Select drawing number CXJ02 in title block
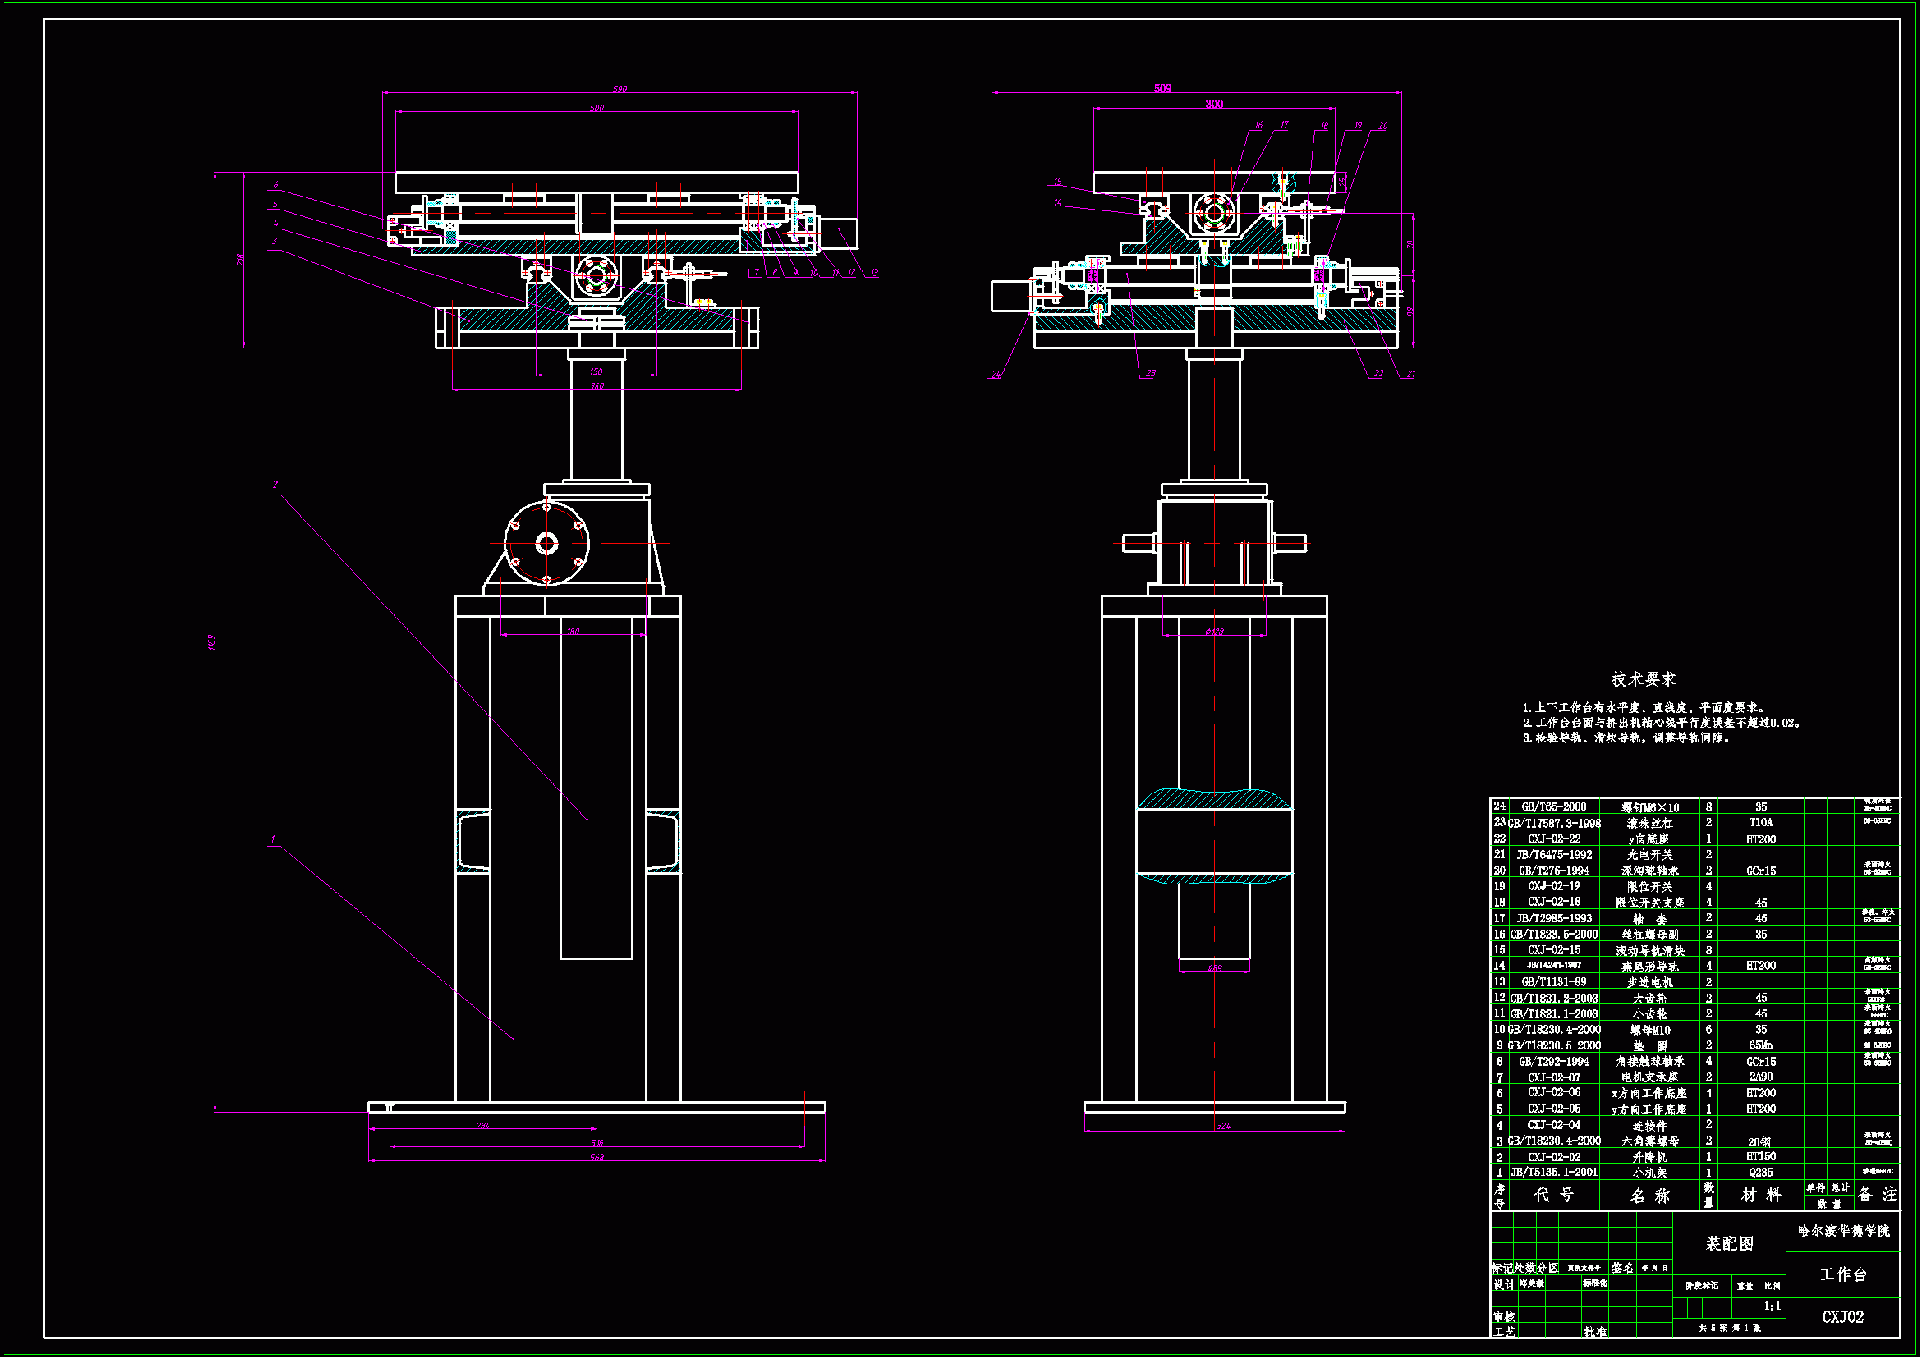This screenshot has width=1920, height=1357. point(1842,1317)
